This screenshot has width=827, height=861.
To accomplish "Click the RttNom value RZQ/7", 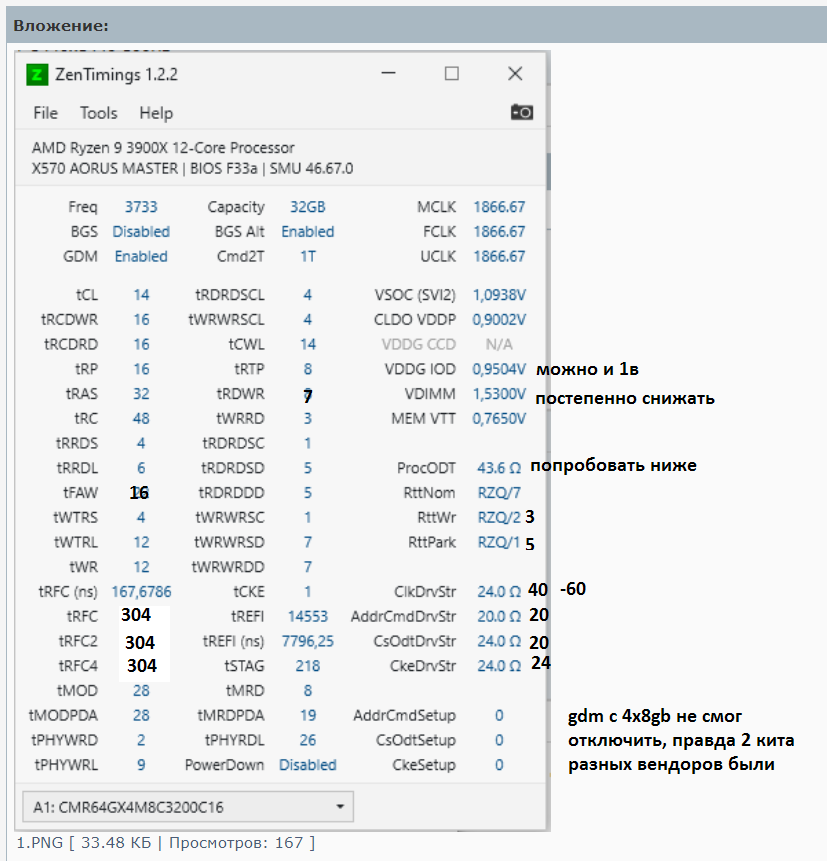I will pyautogui.click(x=499, y=493).
